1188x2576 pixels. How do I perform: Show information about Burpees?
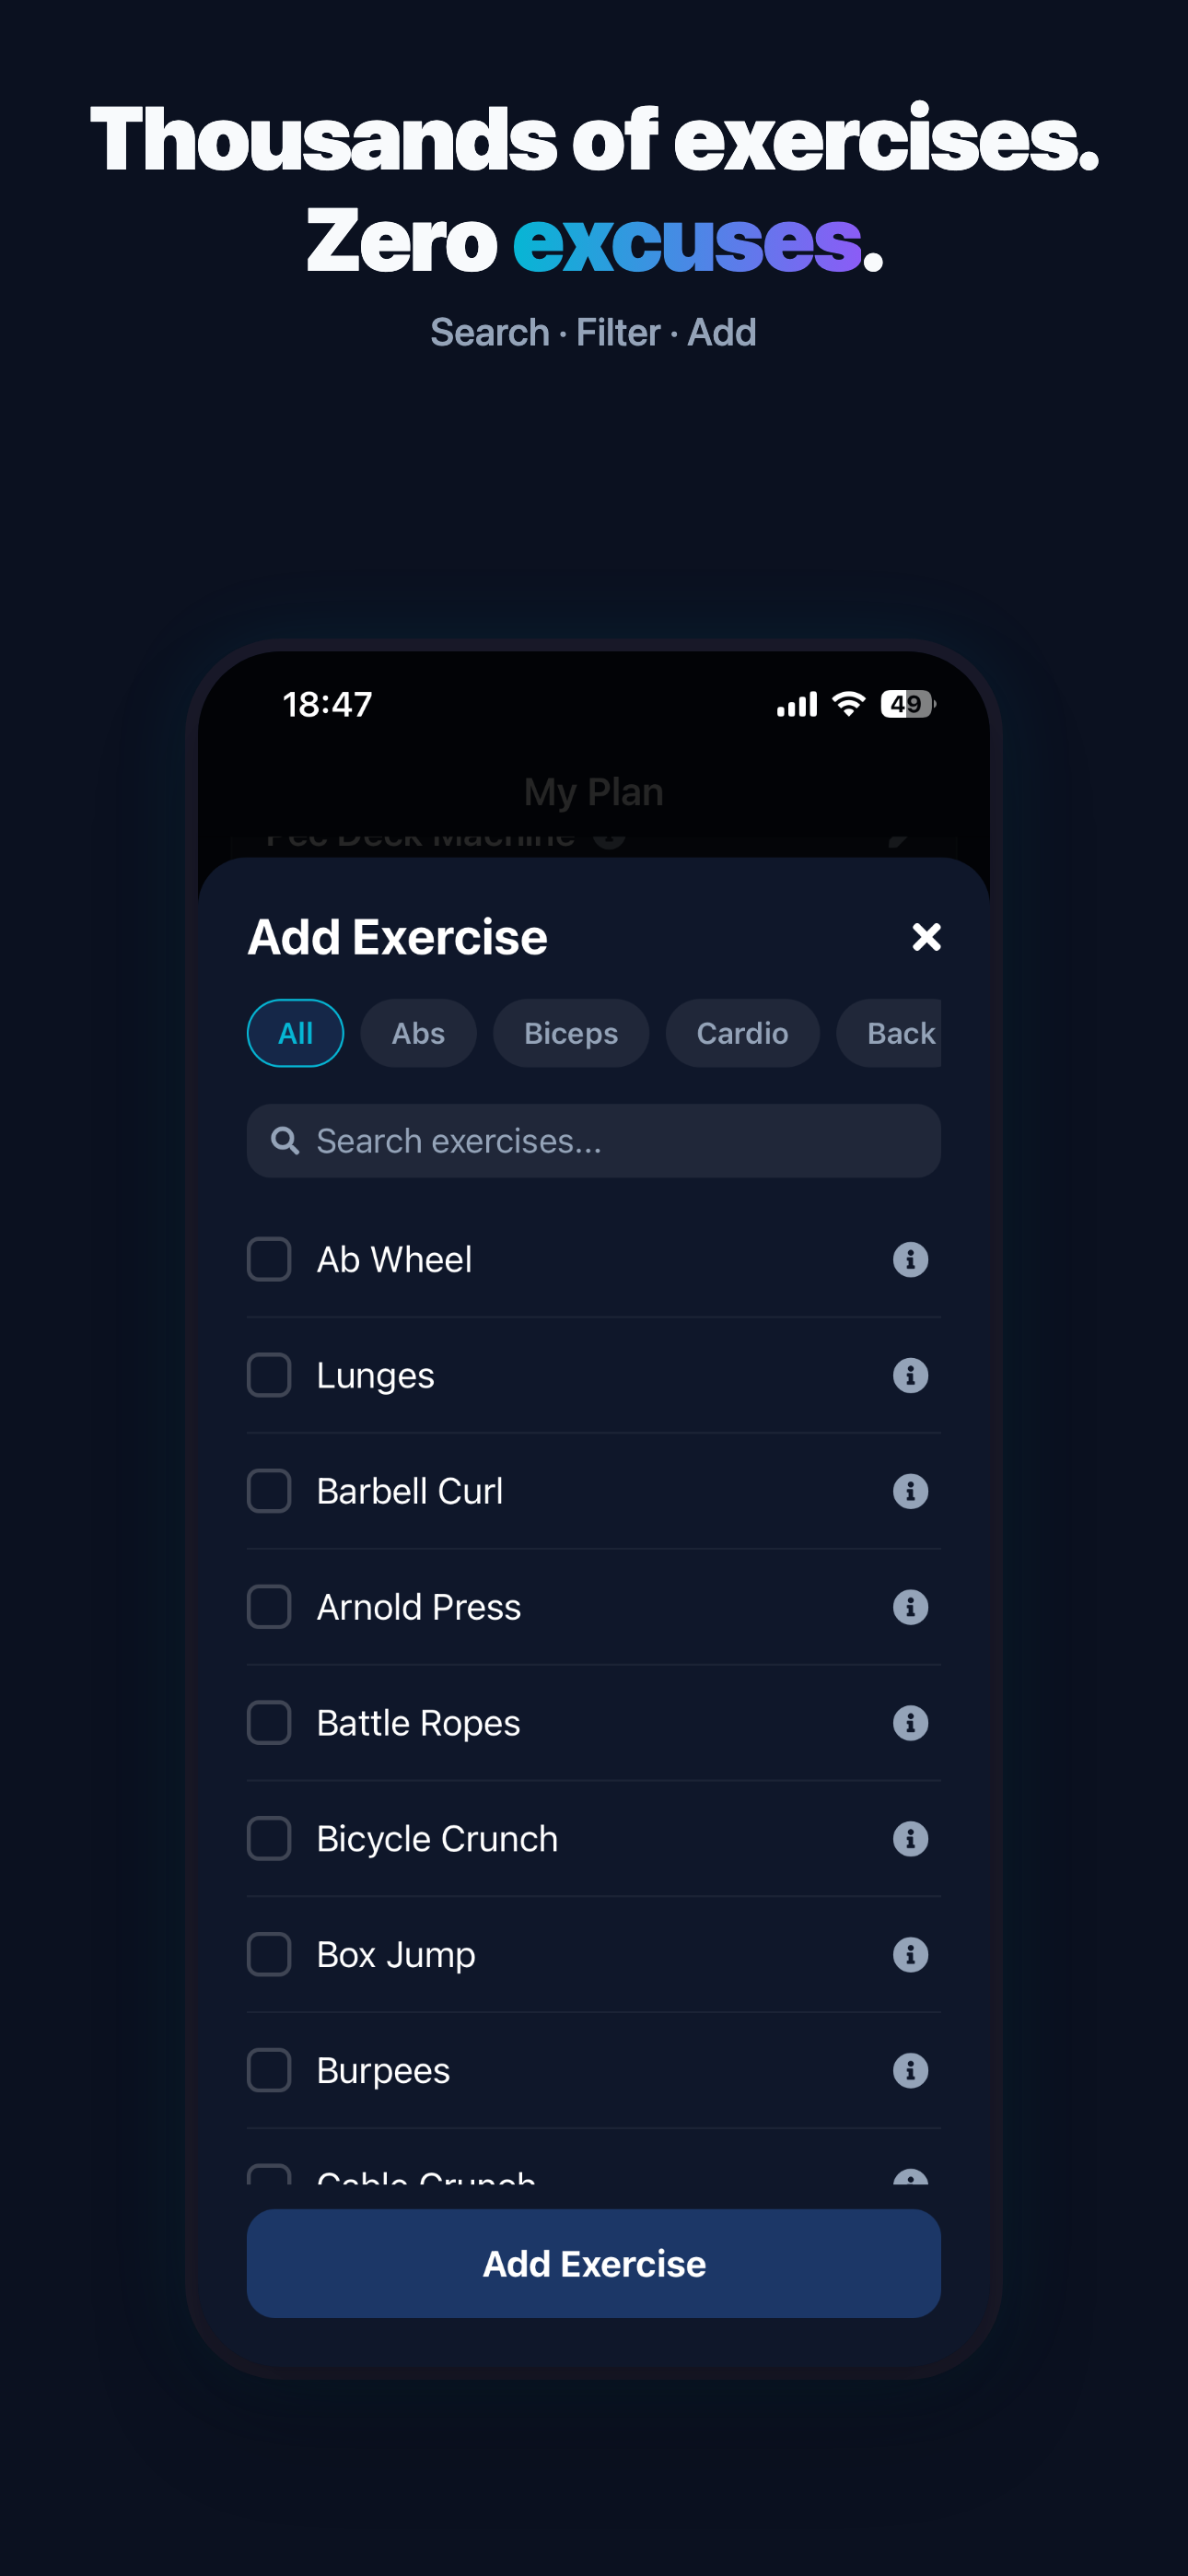pyautogui.click(x=911, y=2070)
